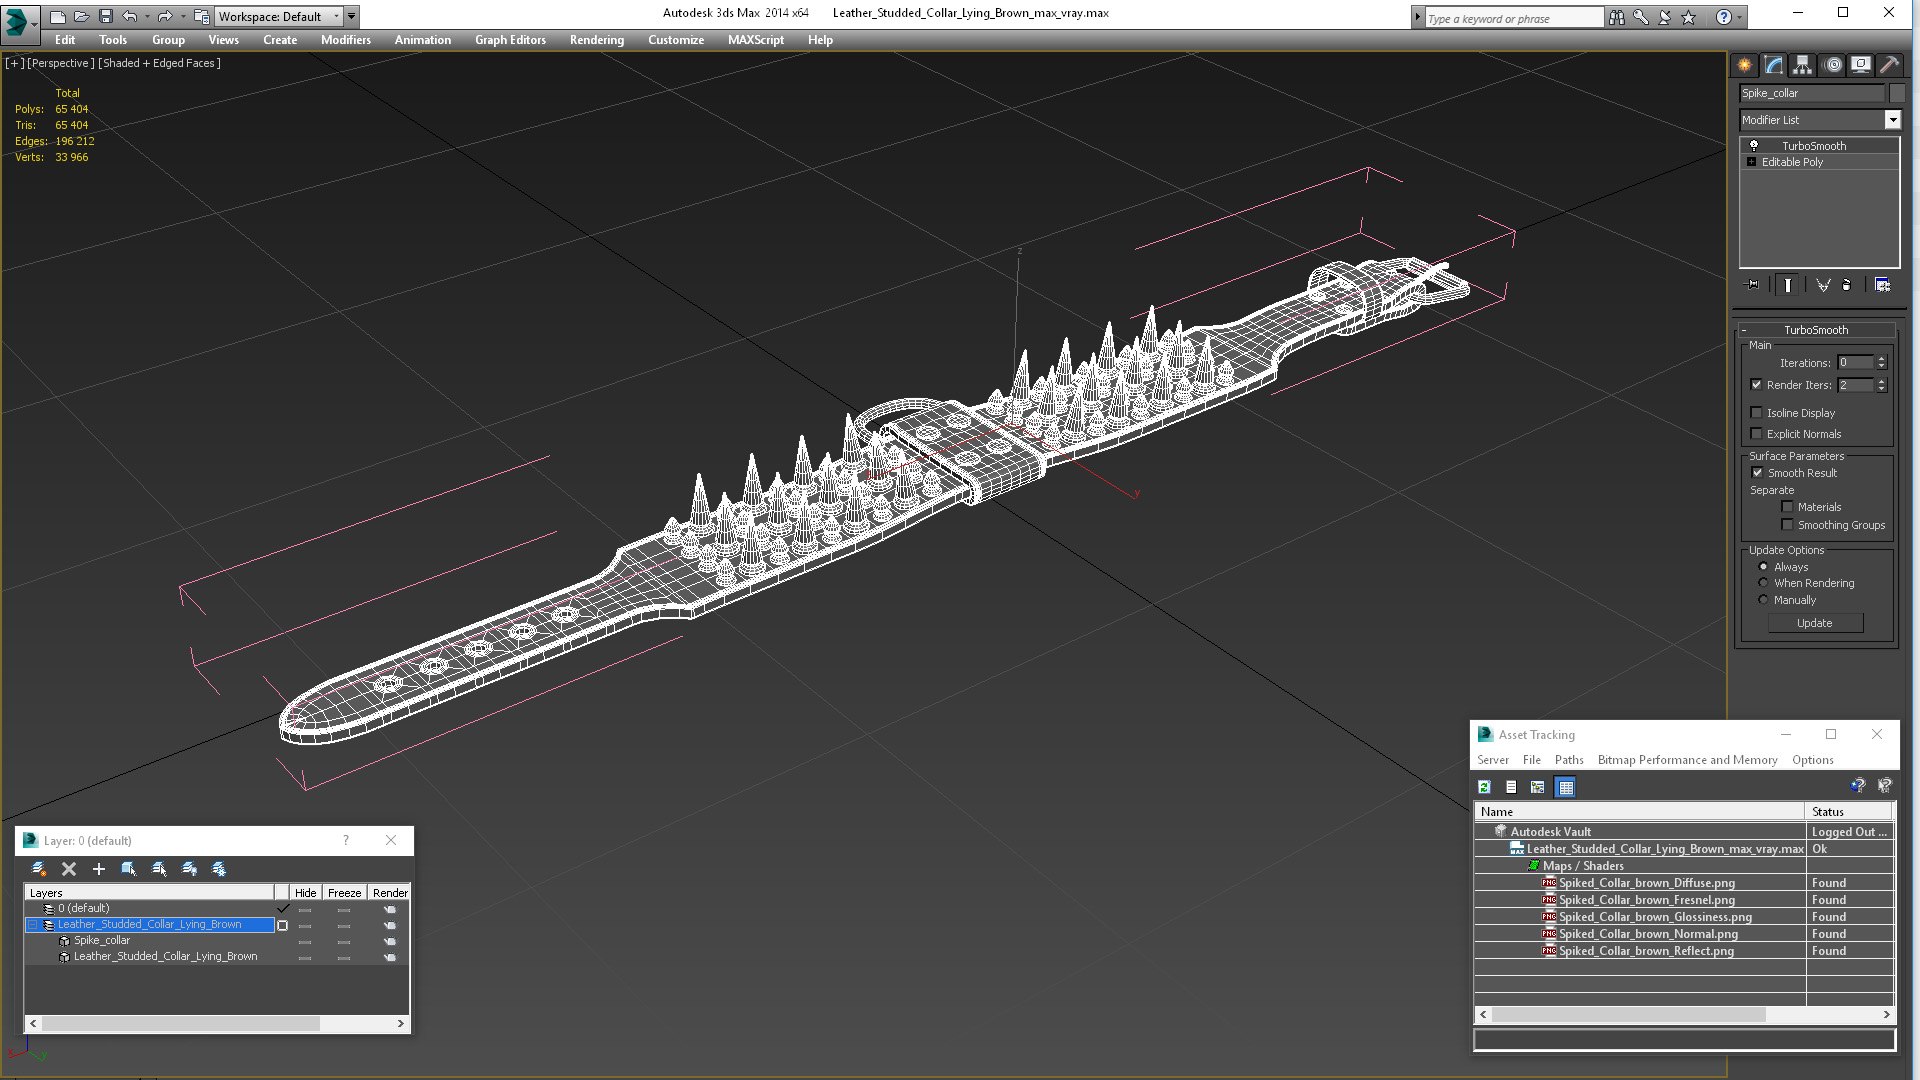Click the object color swatch
The image size is (1920, 1080).
(1897, 93)
